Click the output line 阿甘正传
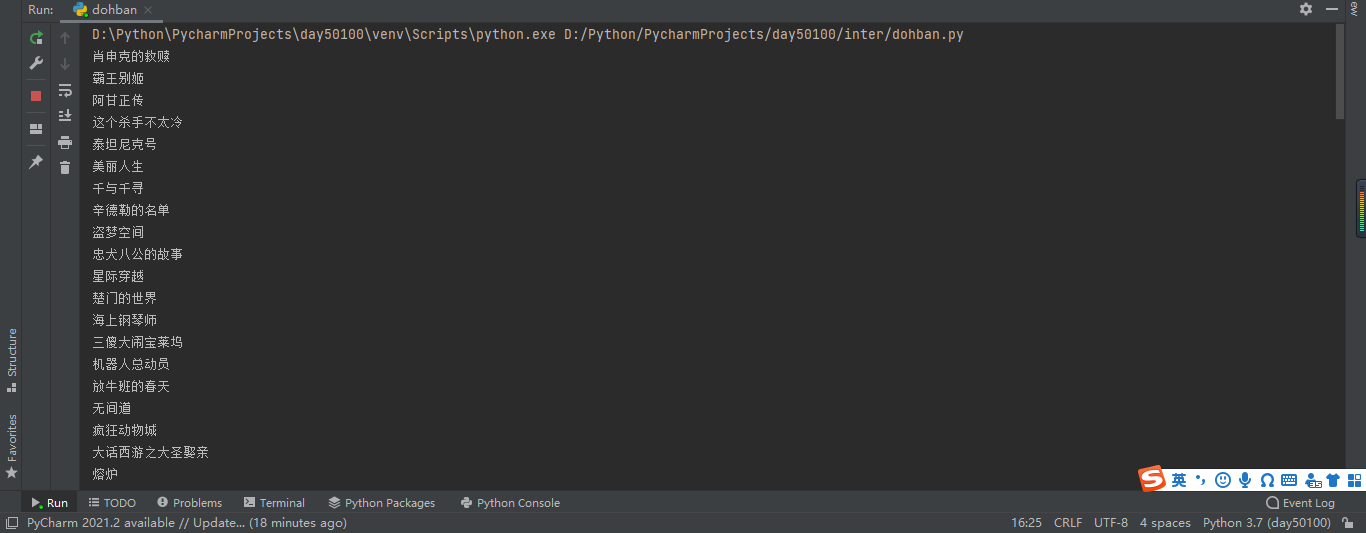Image resolution: width=1366 pixels, height=533 pixels. click(x=118, y=100)
